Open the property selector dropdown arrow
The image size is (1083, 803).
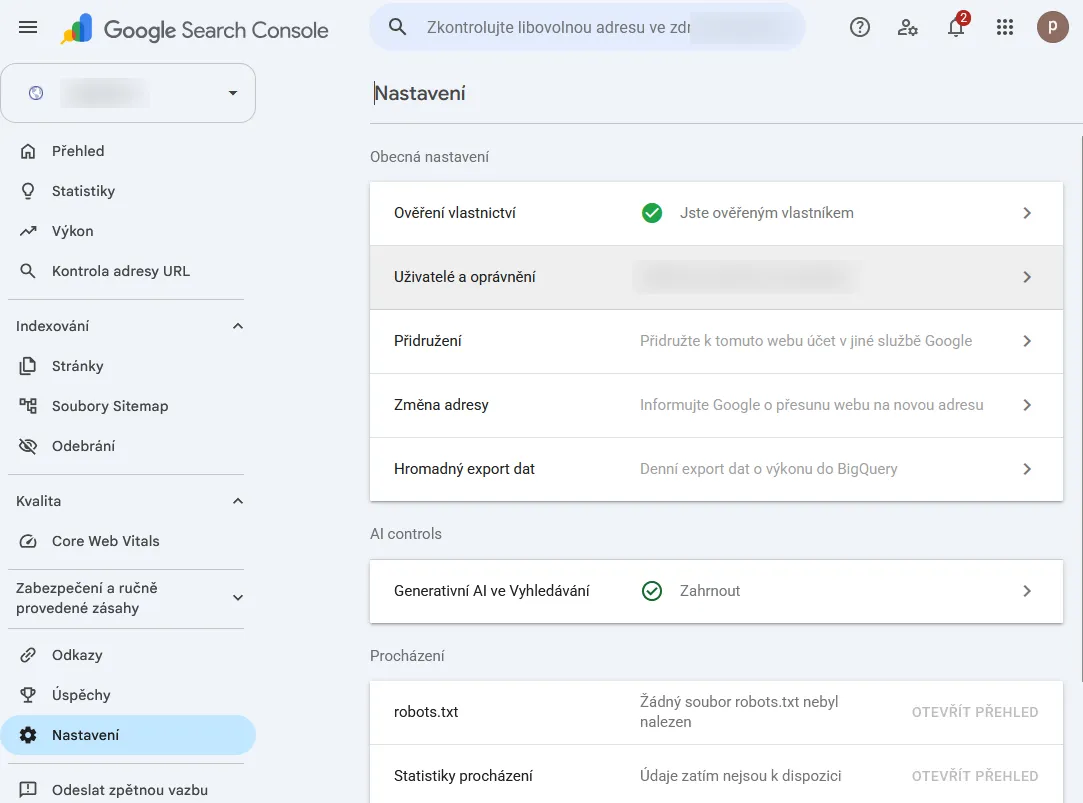(x=233, y=93)
